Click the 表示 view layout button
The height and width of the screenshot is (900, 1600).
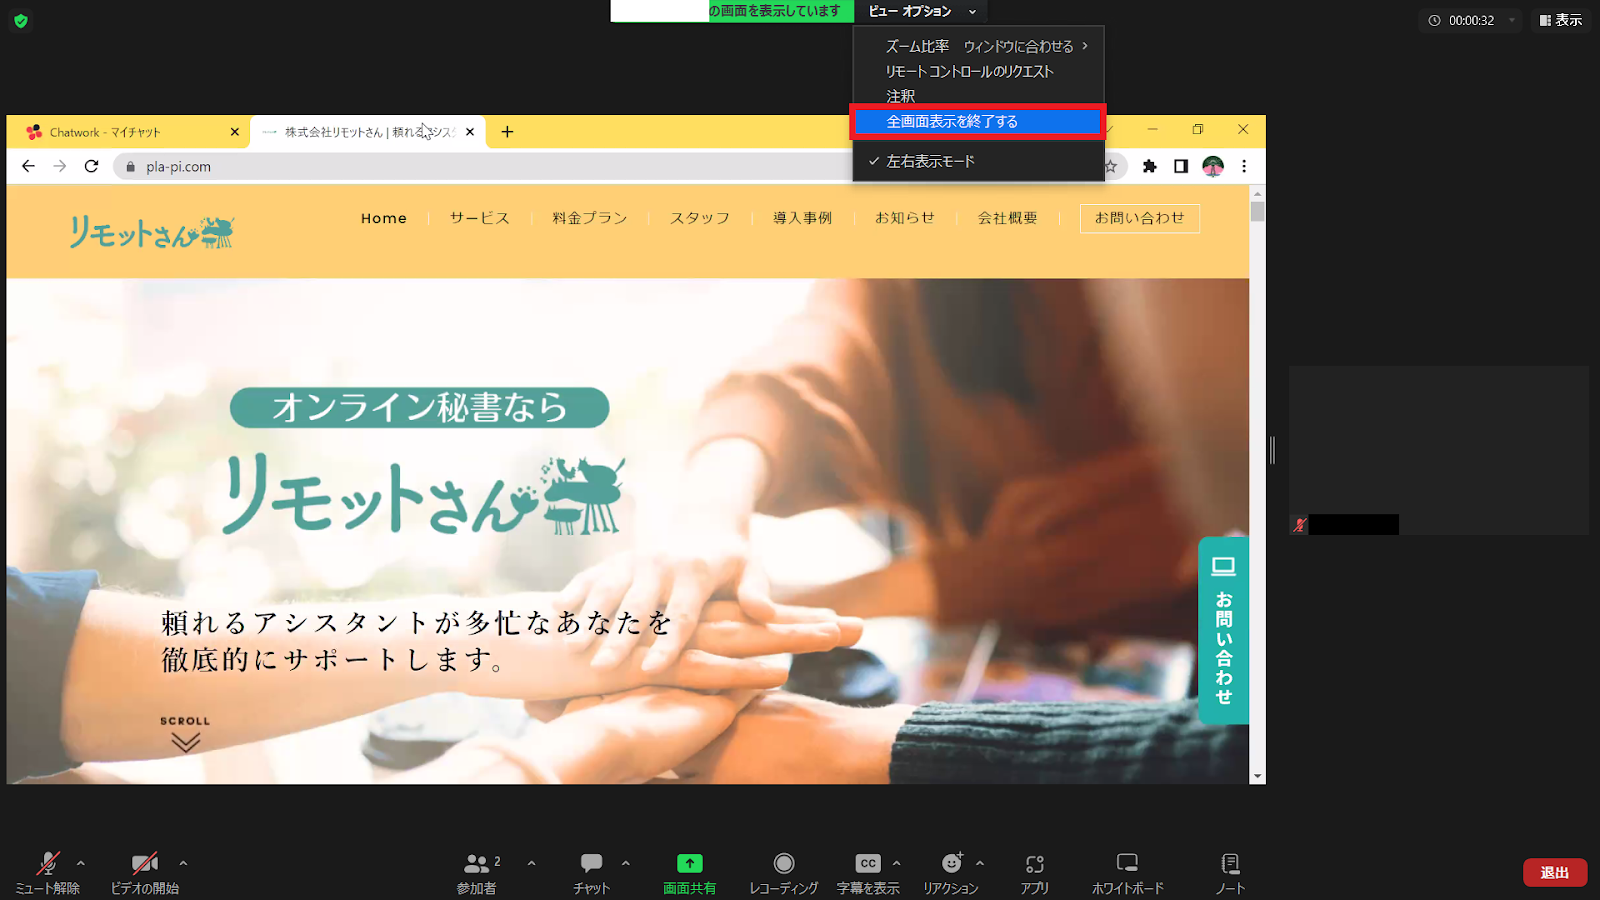[1561, 20]
